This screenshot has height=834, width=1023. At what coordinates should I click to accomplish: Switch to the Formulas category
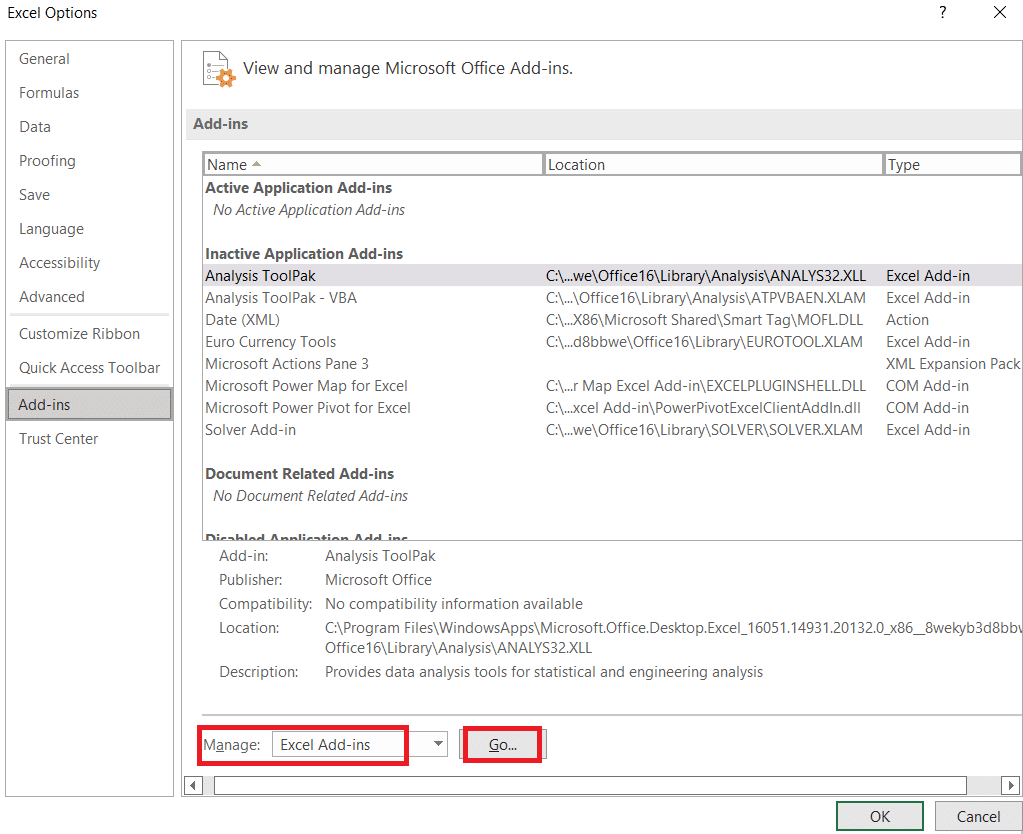(49, 93)
